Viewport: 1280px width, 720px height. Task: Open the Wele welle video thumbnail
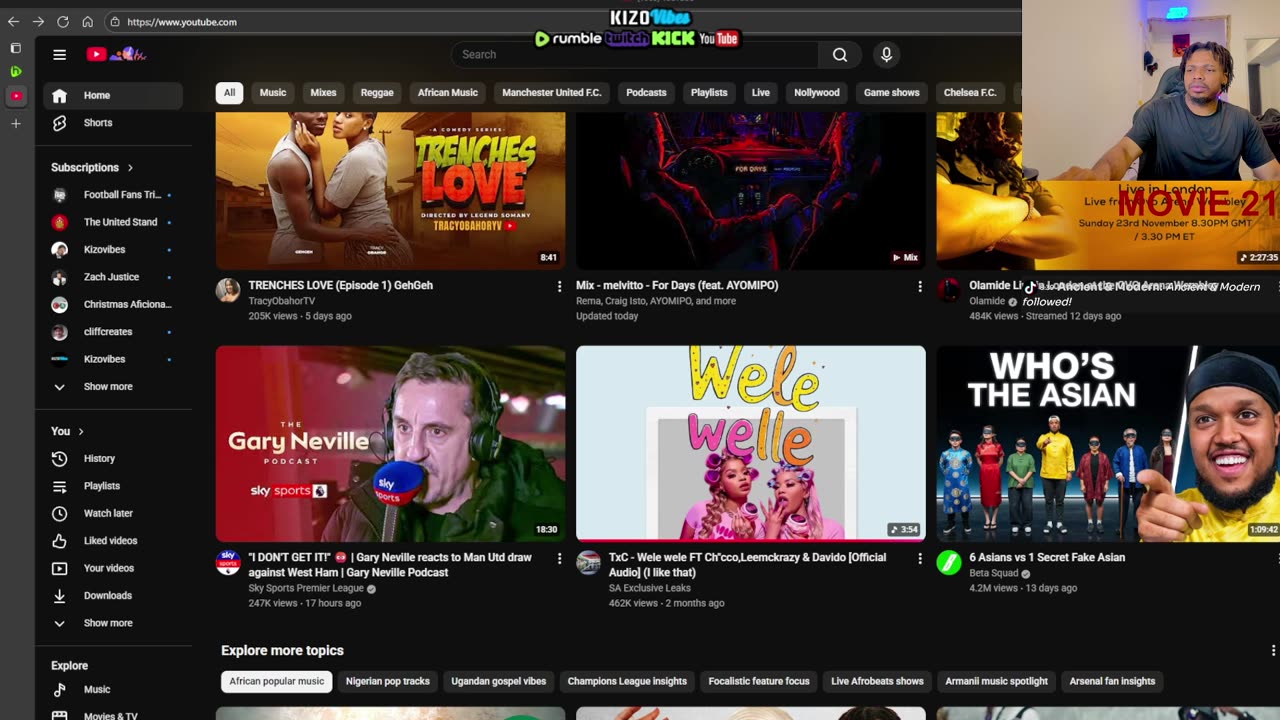pos(751,444)
